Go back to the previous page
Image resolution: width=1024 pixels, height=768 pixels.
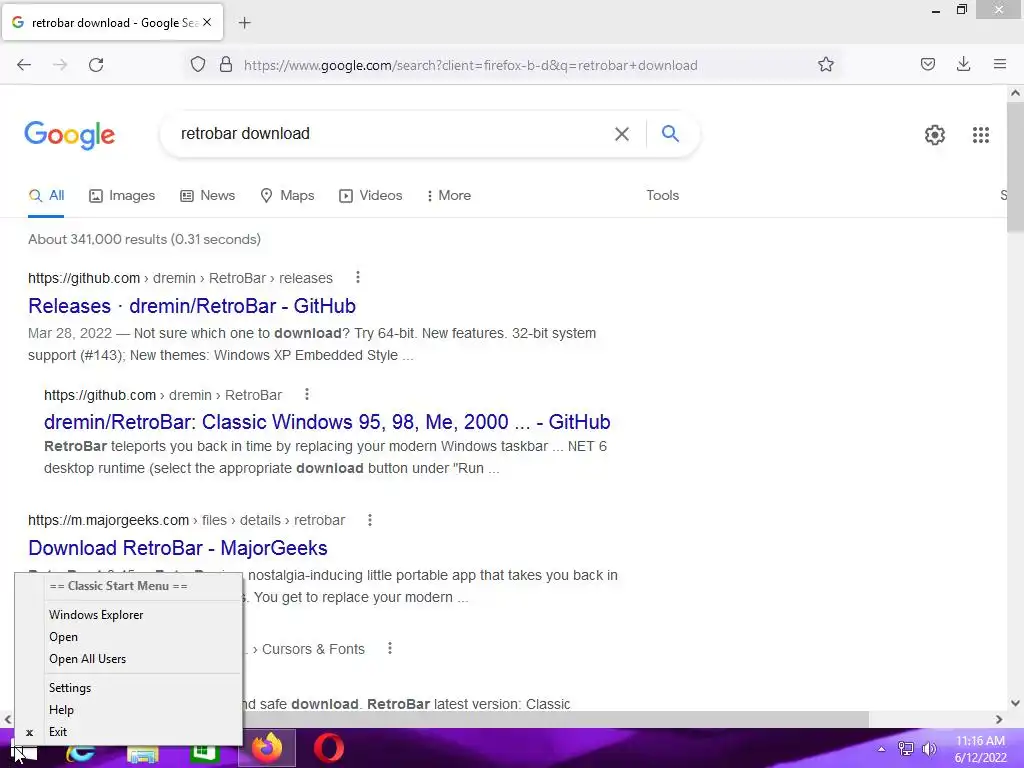click(x=24, y=65)
